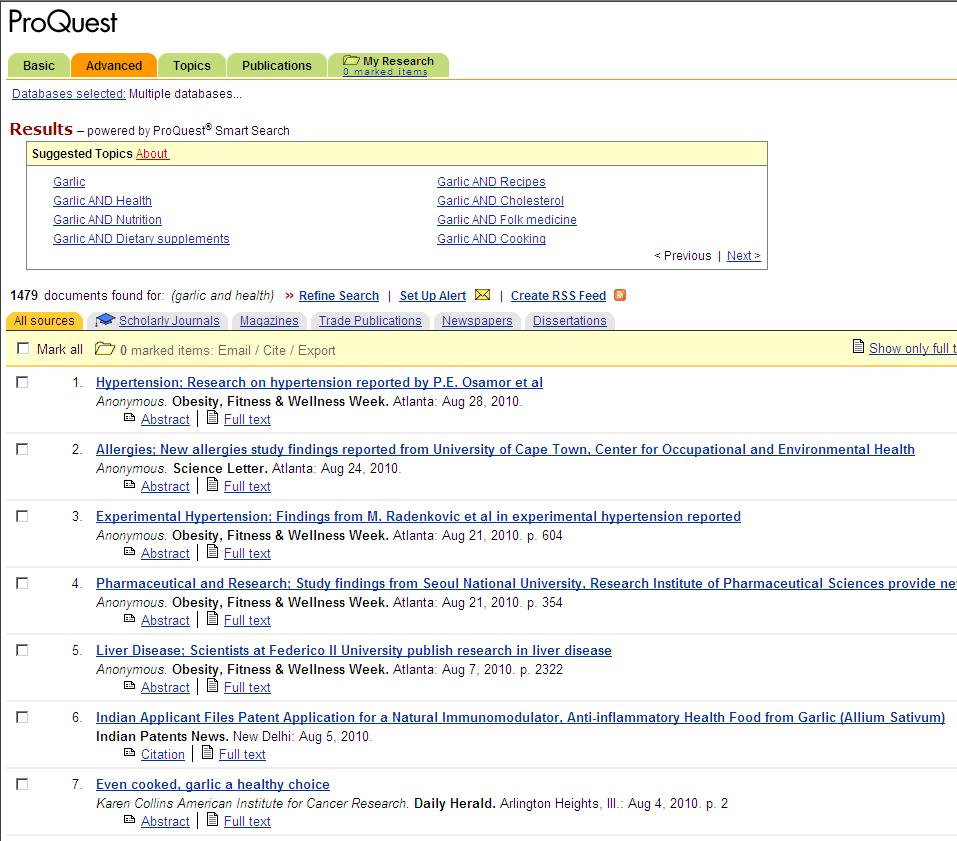The width and height of the screenshot is (957, 841).
Task: Mark result 7 Even cooked garlic checkbox
Action: 22,784
